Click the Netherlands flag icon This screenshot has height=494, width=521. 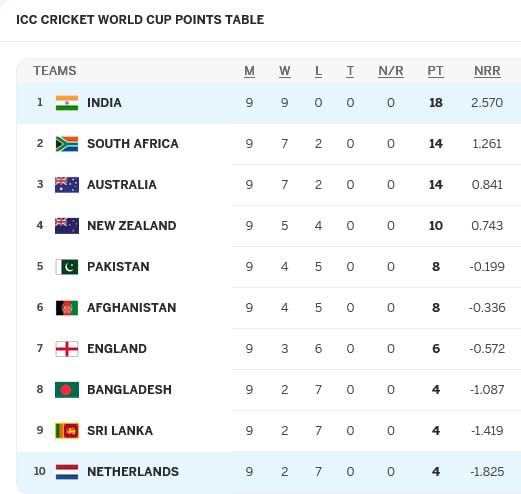click(67, 472)
